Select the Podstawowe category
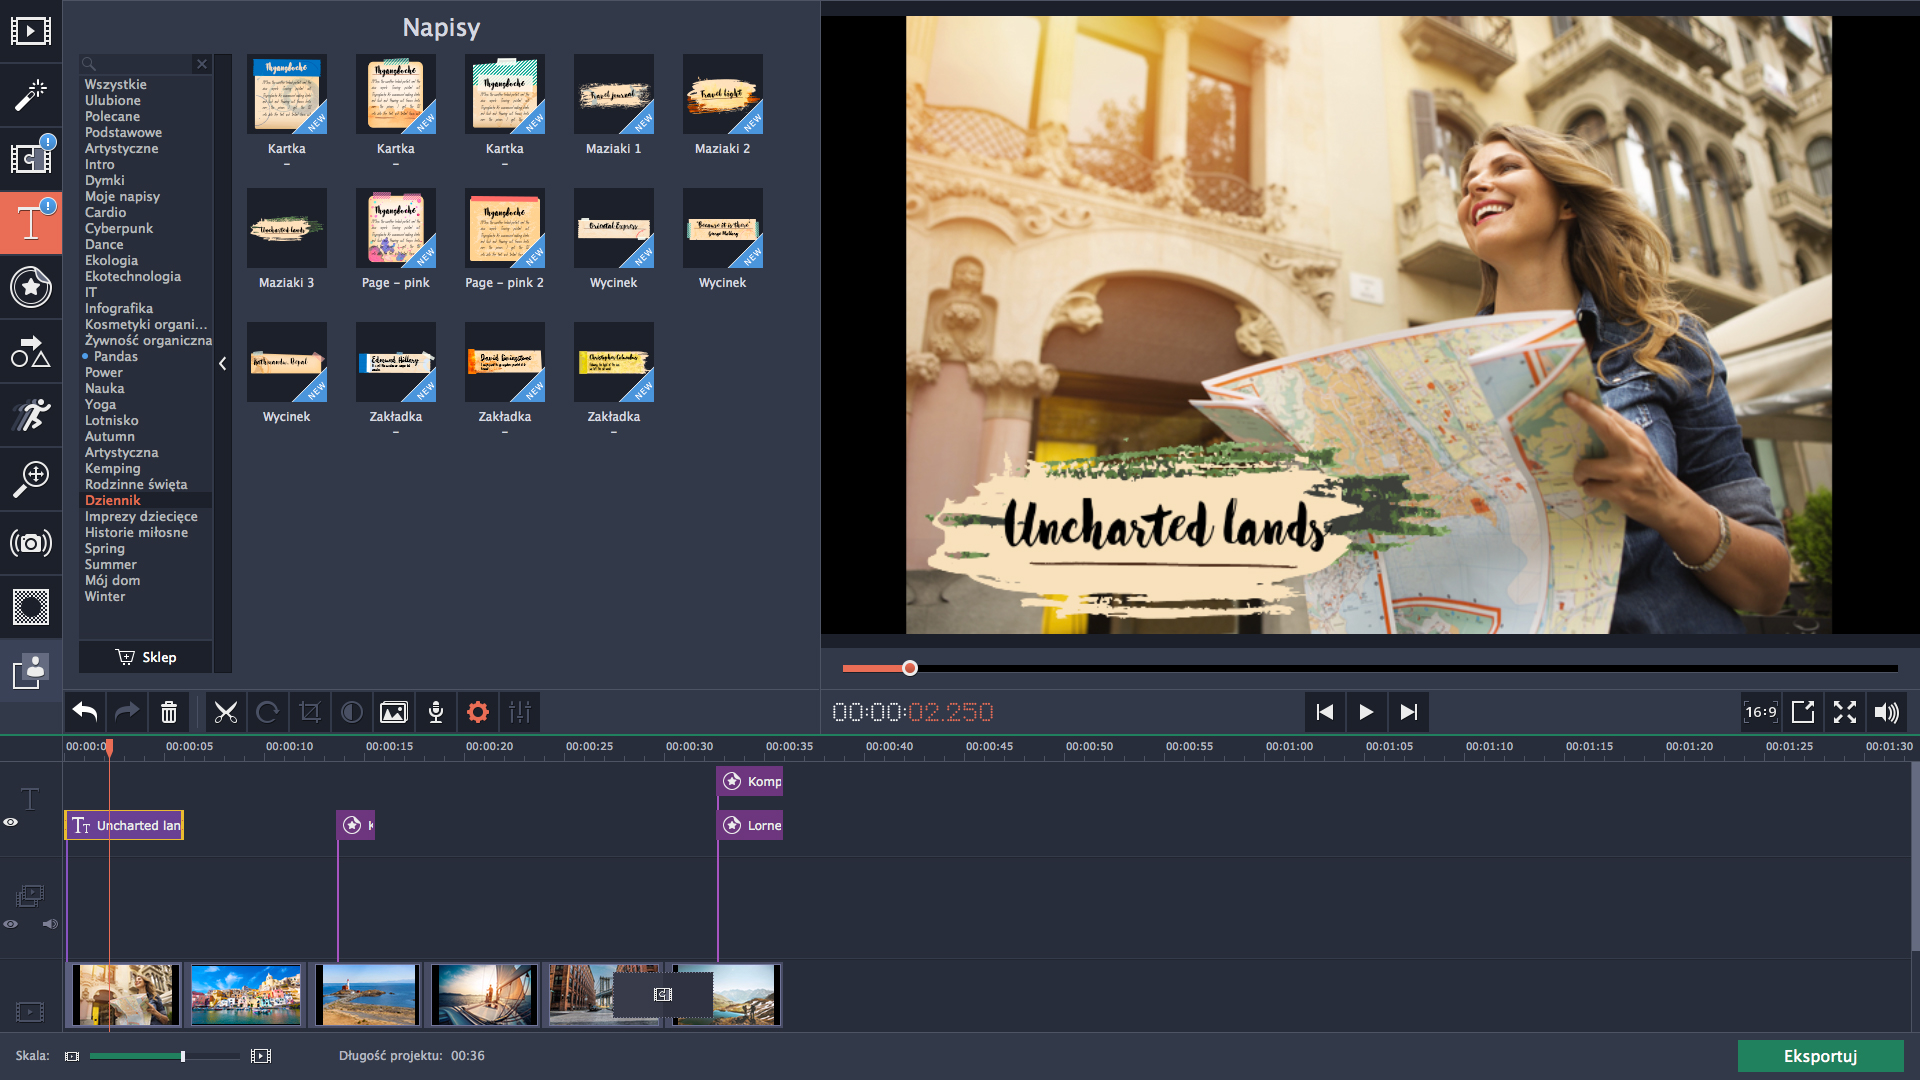This screenshot has width=1920, height=1080. click(123, 132)
